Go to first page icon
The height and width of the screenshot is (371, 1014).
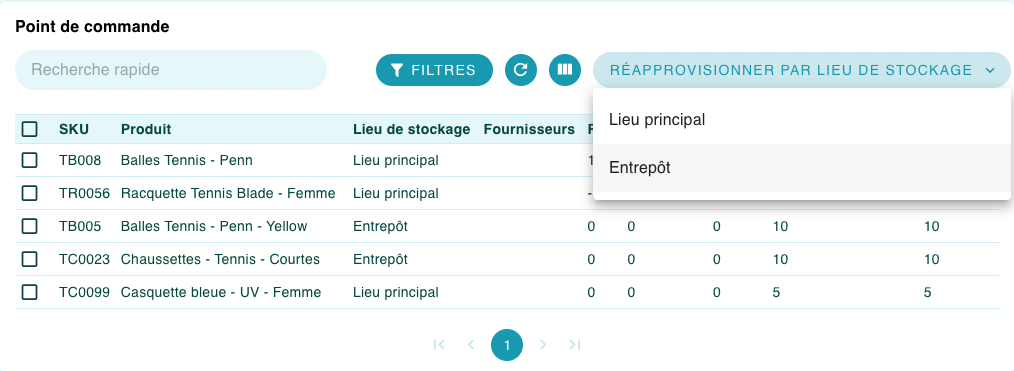tap(439, 344)
